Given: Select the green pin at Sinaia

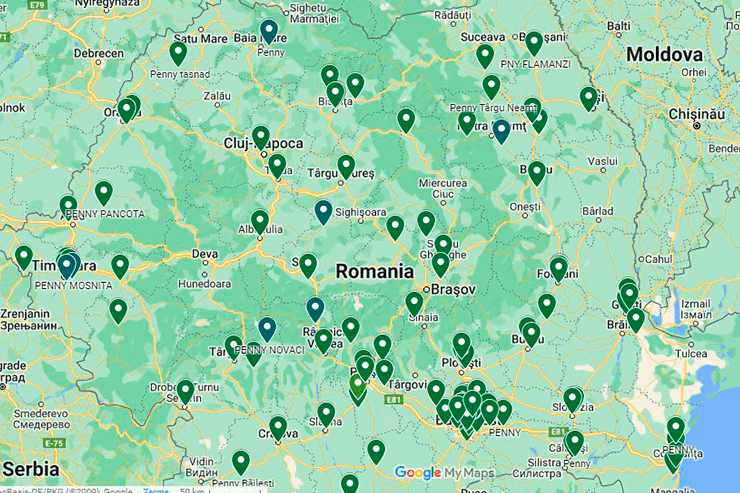Looking at the screenshot, I should click(x=414, y=304).
